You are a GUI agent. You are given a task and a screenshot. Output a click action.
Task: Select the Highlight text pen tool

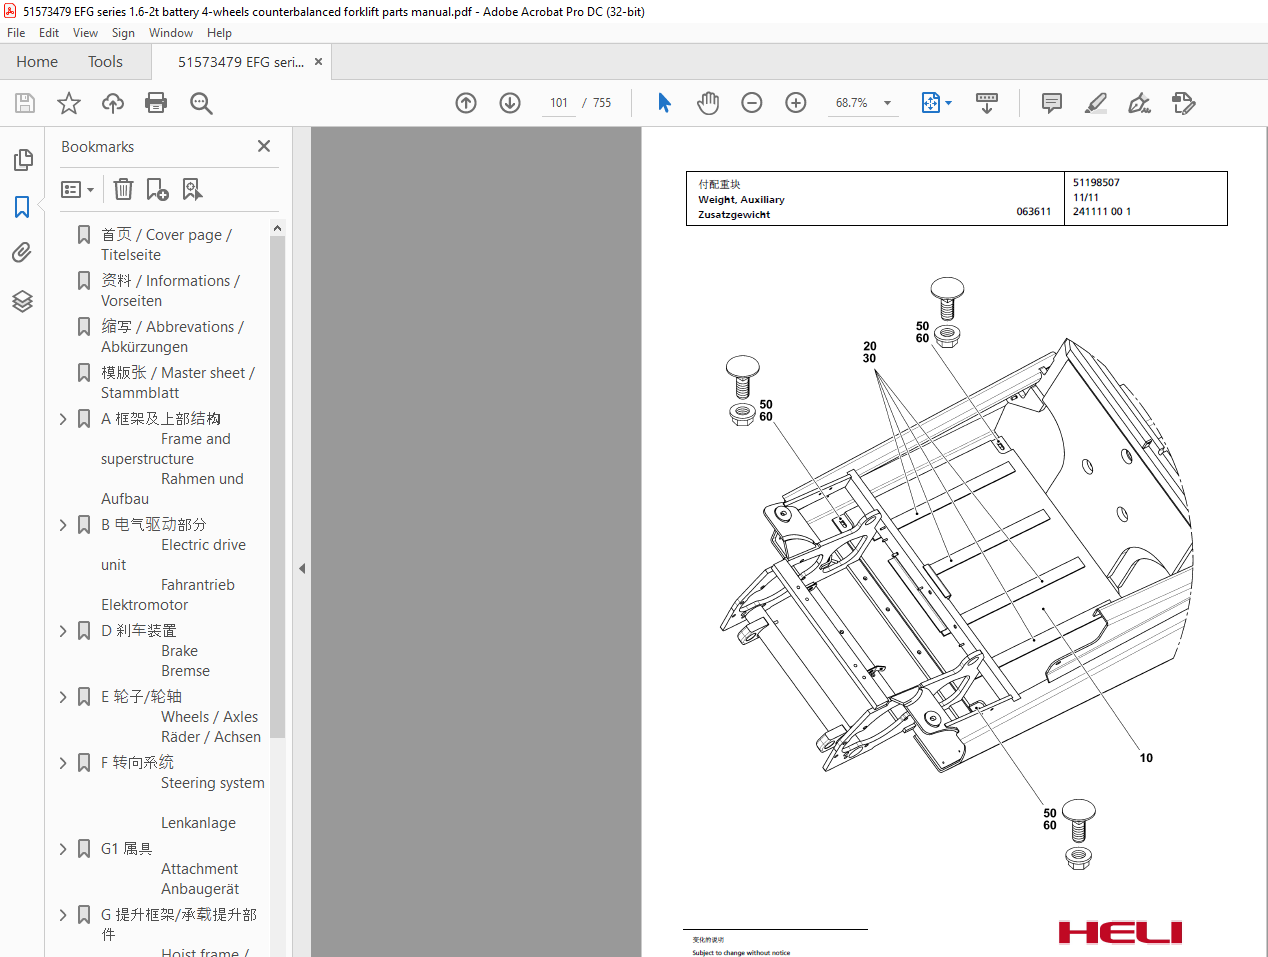[x=1096, y=103]
